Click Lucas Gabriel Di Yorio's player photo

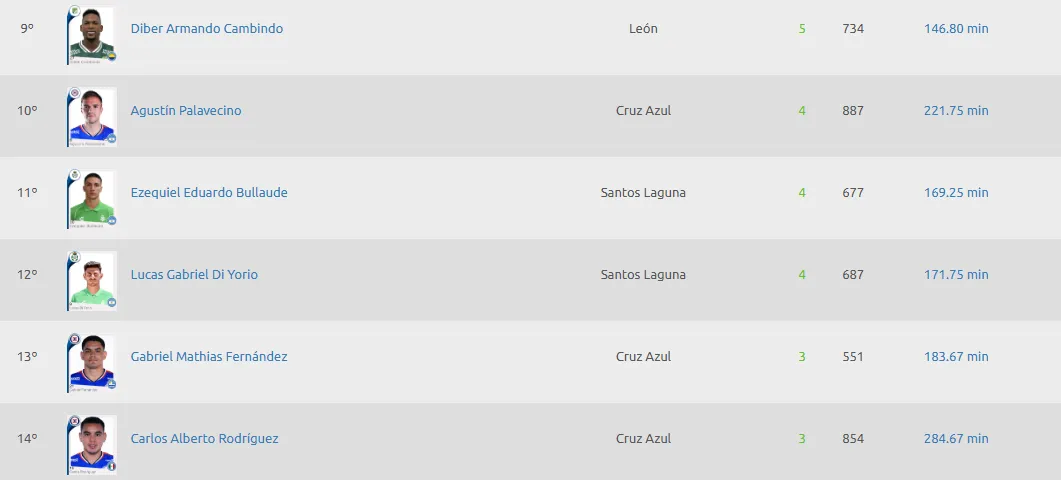[91, 280]
